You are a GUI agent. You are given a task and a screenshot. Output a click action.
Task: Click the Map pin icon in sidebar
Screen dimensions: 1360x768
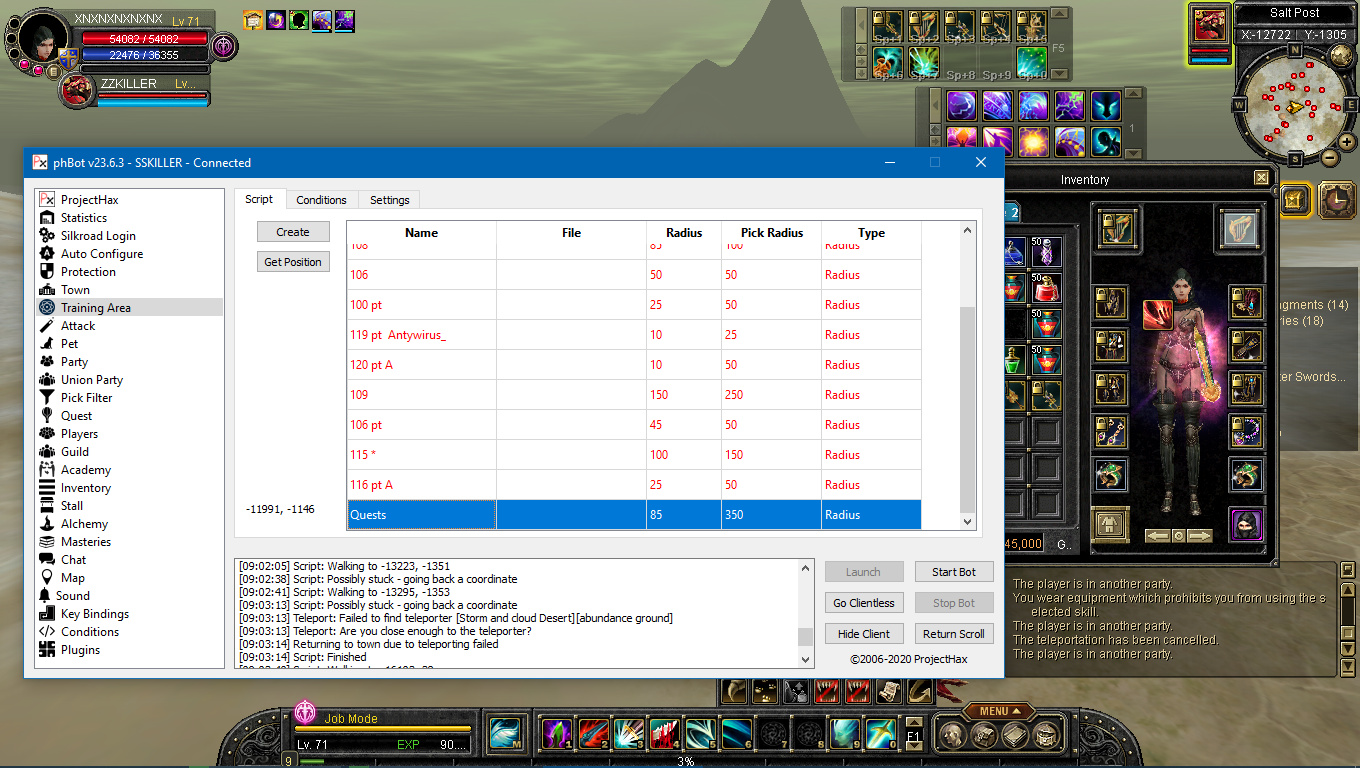(x=47, y=578)
